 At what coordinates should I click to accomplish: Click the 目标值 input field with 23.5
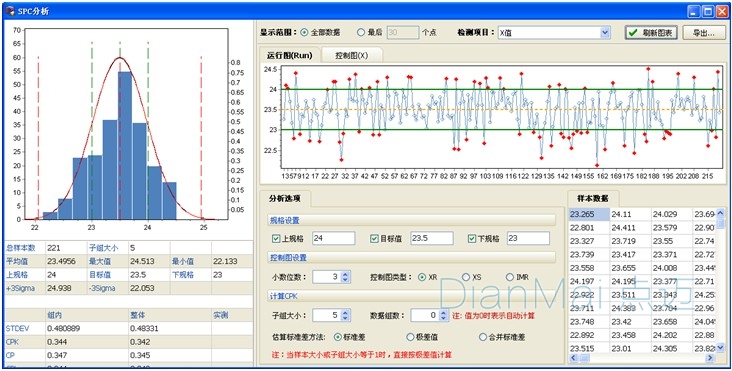[x=432, y=238]
